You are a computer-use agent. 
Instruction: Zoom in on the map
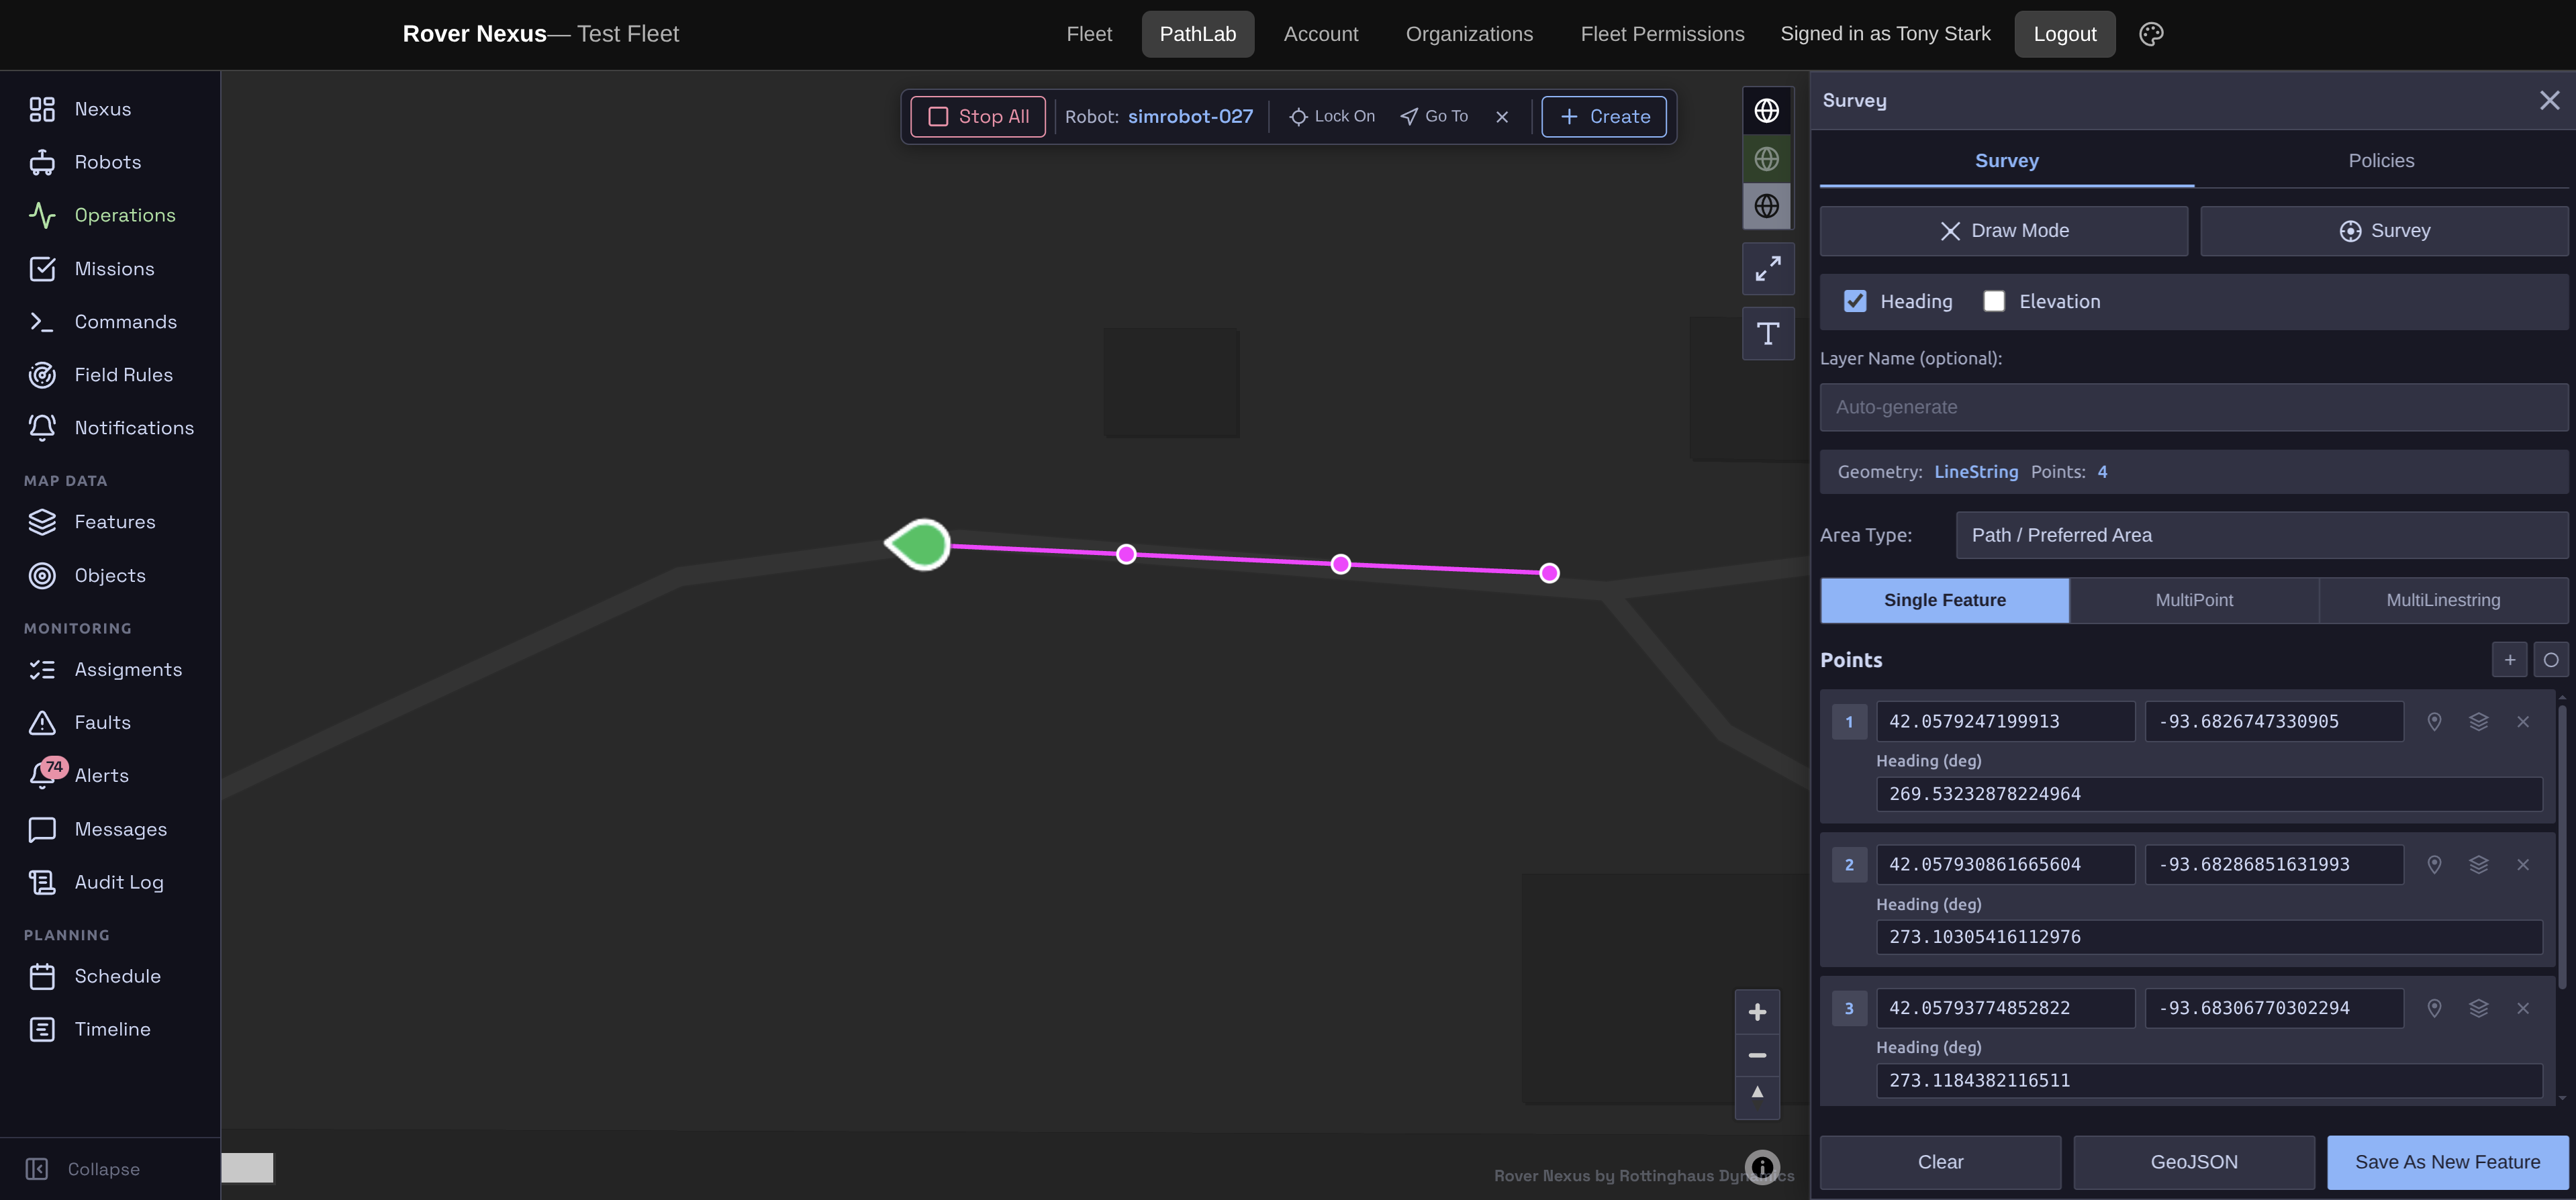click(1757, 1013)
